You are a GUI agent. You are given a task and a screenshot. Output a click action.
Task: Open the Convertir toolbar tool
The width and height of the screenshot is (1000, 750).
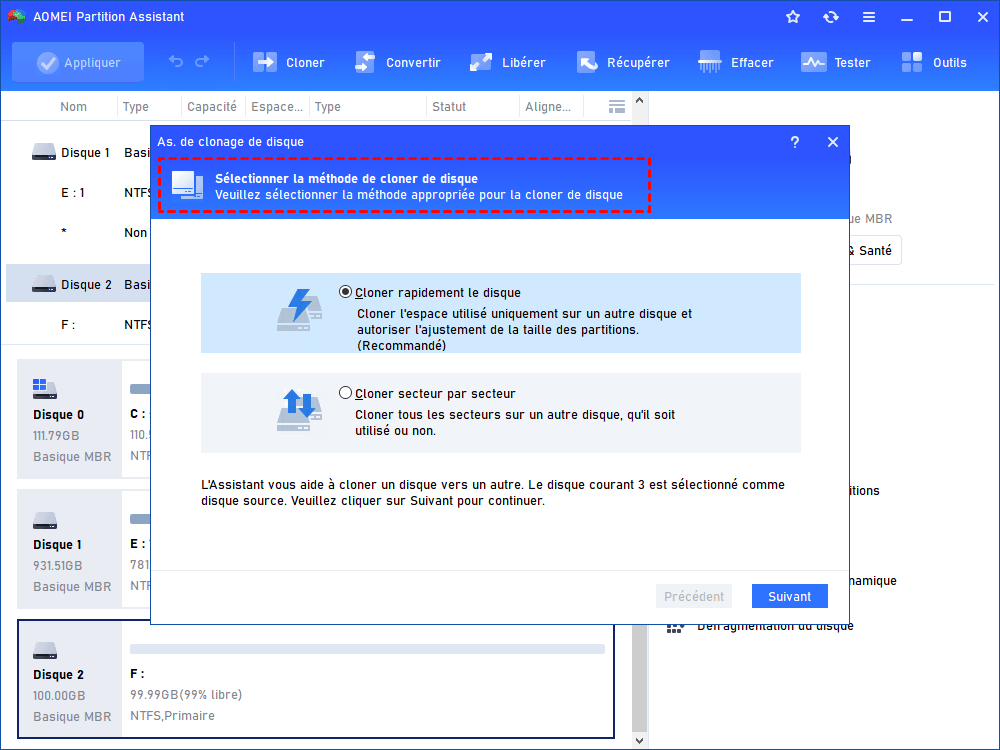pyautogui.click(x=397, y=62)
